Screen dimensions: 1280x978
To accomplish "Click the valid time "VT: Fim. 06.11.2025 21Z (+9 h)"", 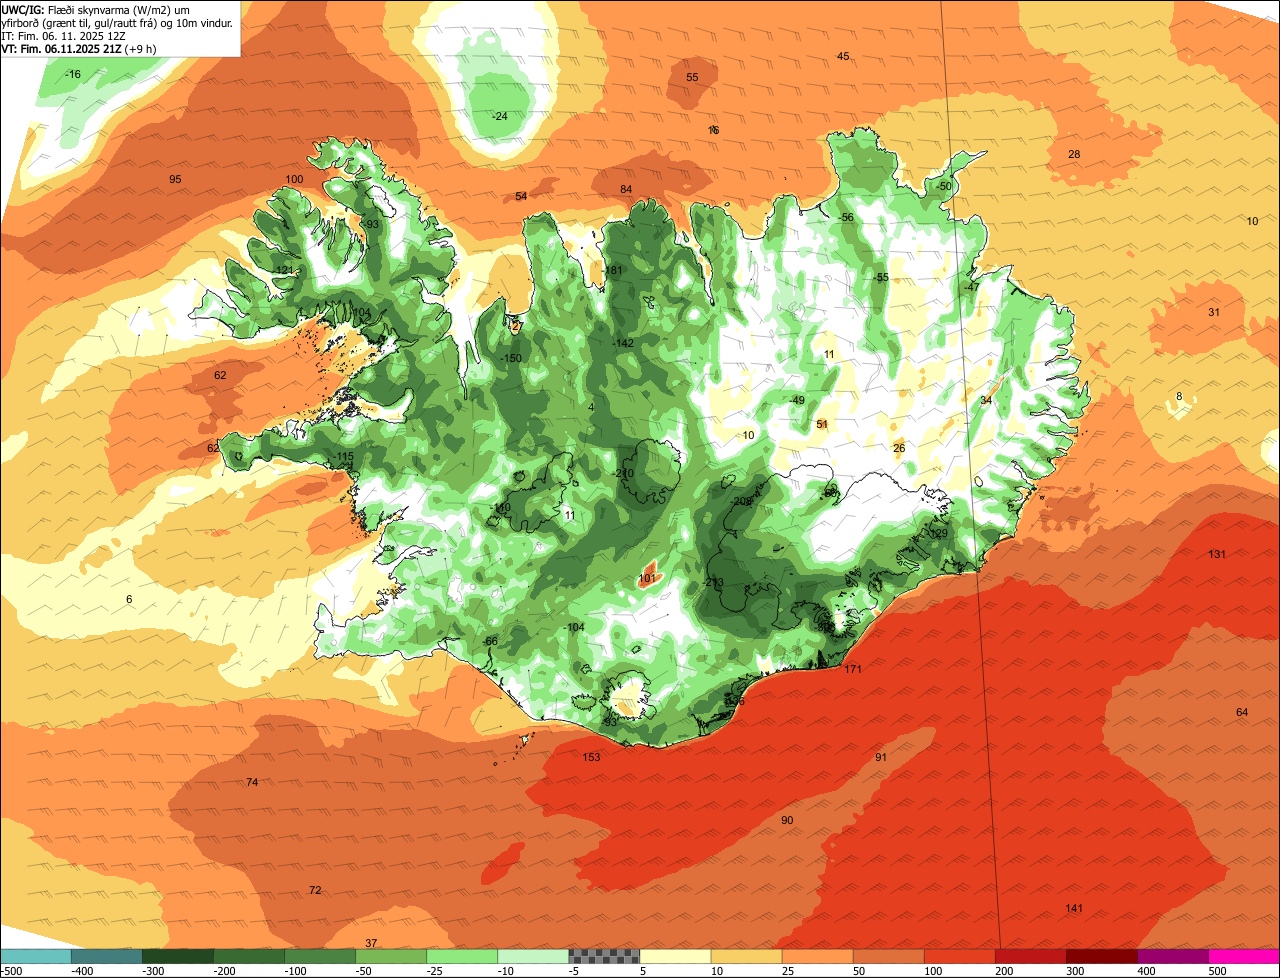I will [x=78, y=49].
